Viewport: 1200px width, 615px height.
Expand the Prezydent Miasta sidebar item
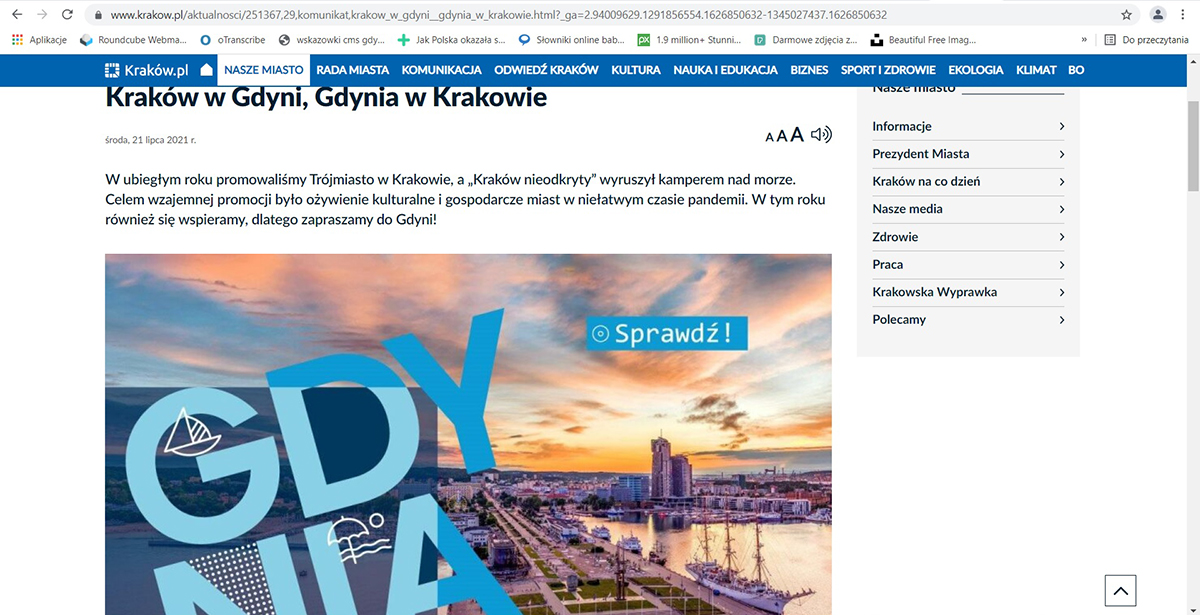[967, 154]
